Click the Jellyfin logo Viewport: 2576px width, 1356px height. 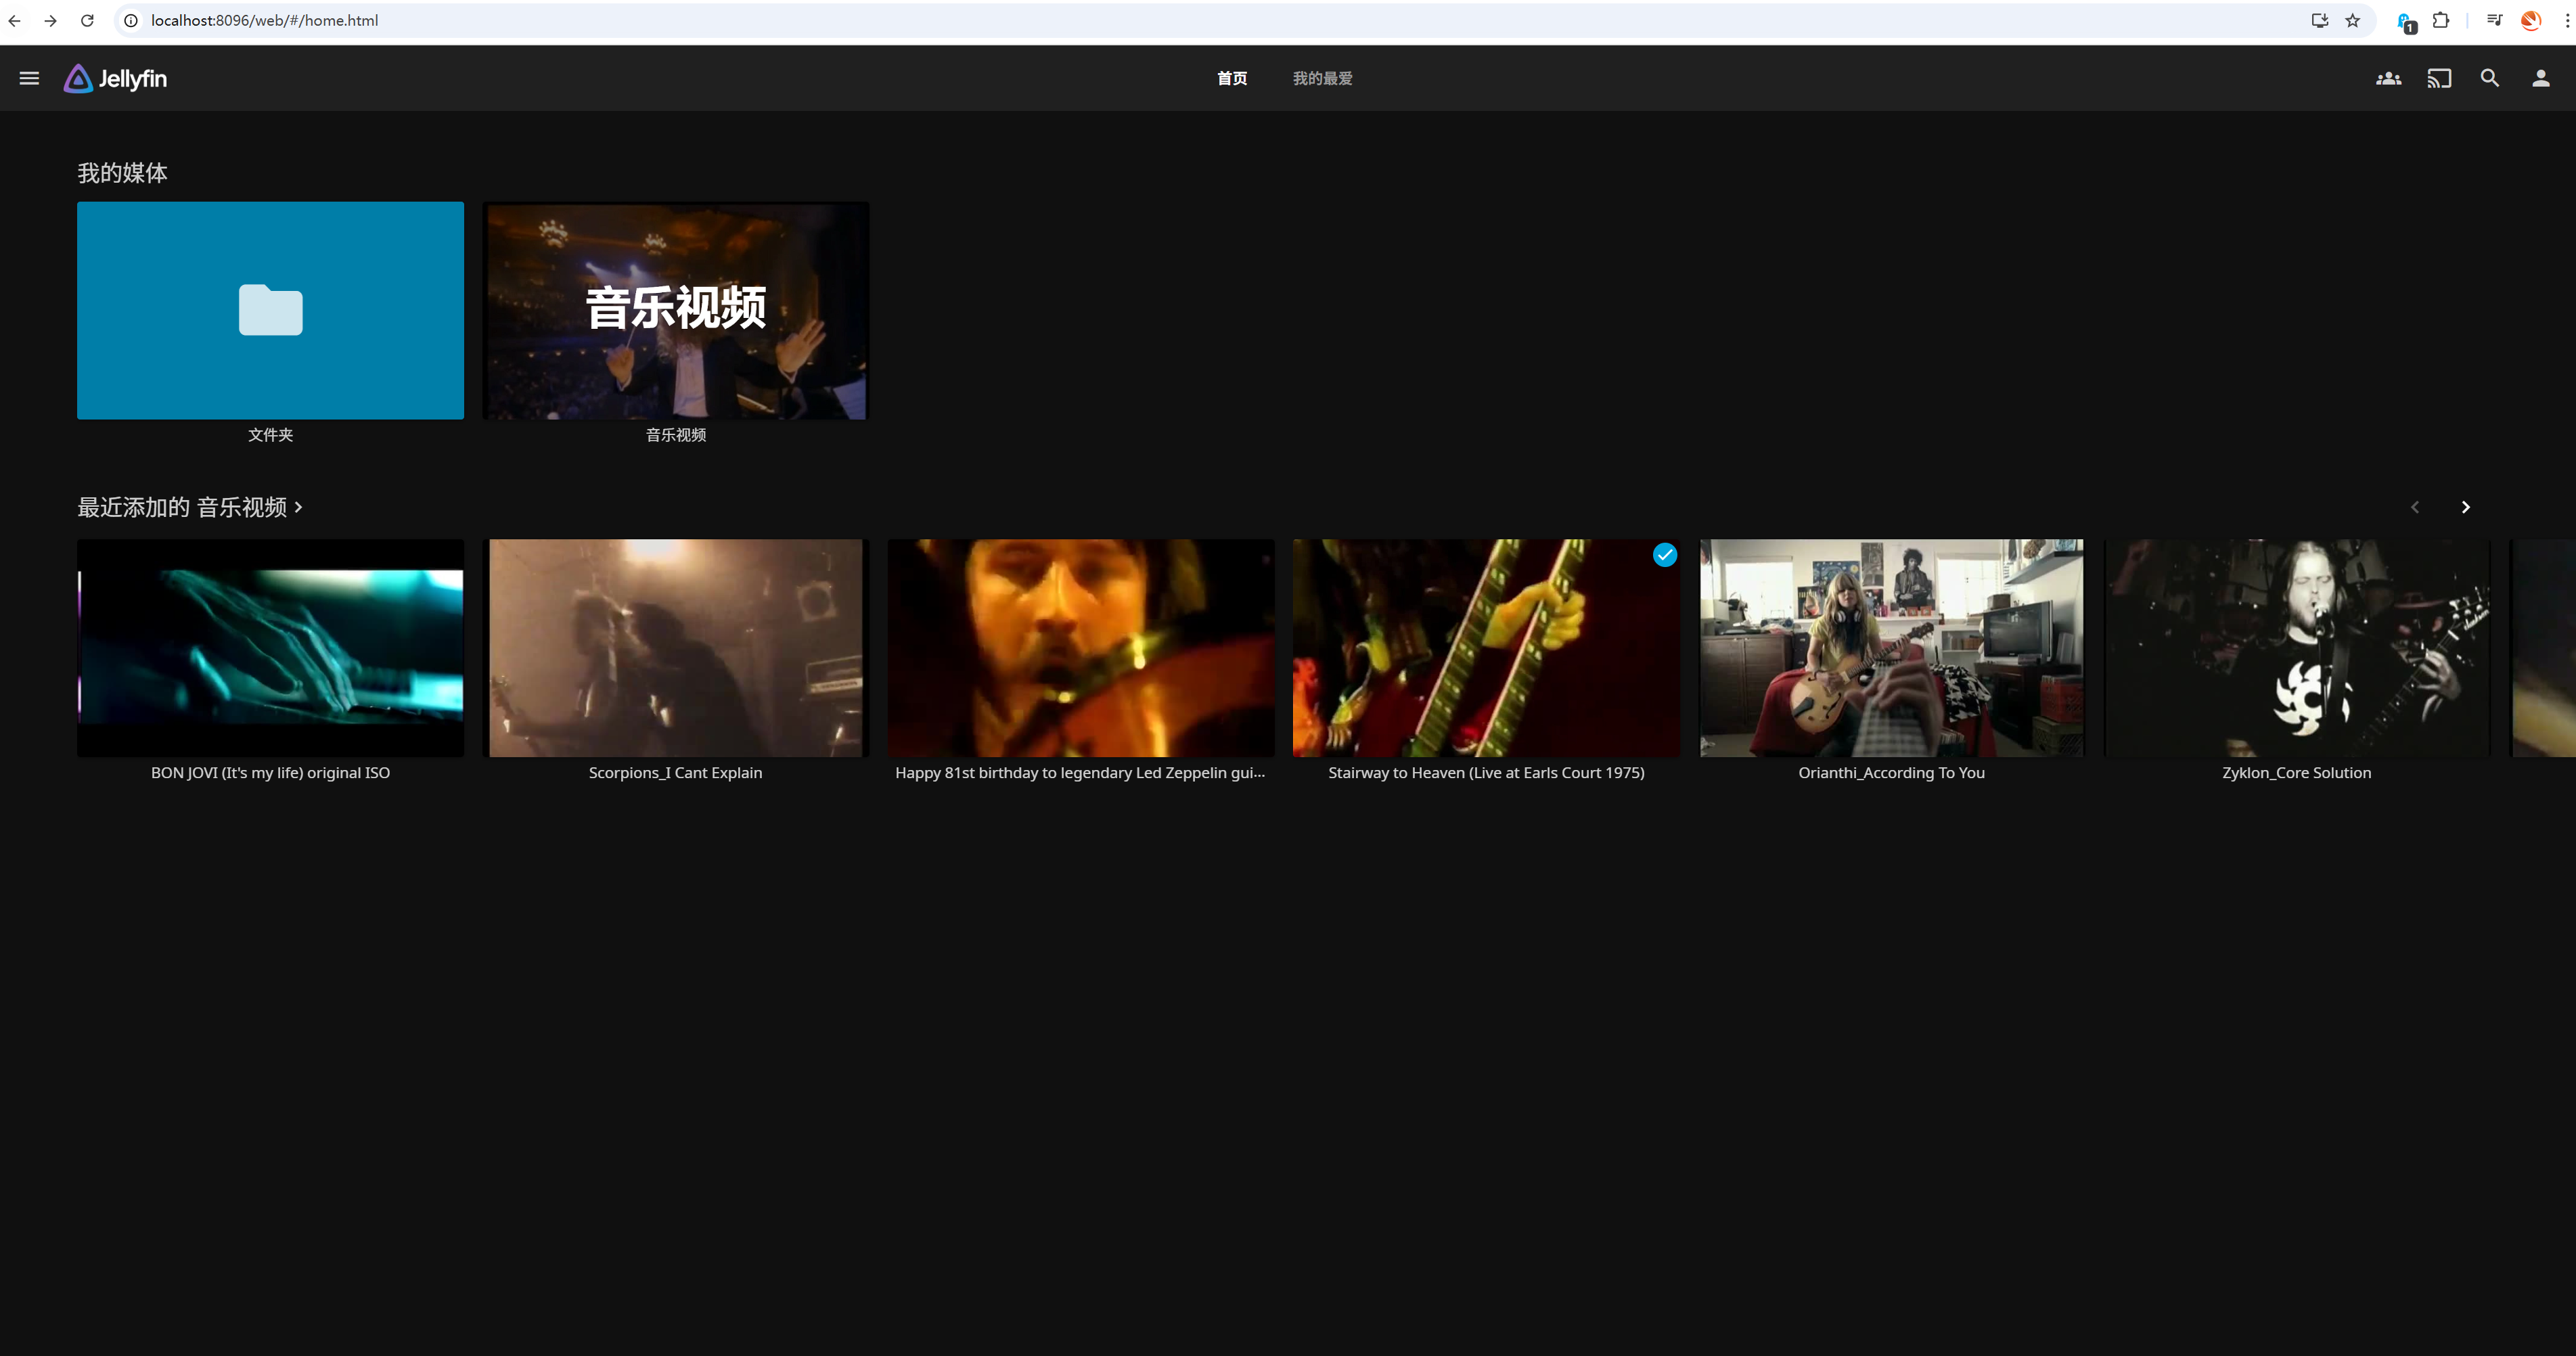tap(116, 78)
